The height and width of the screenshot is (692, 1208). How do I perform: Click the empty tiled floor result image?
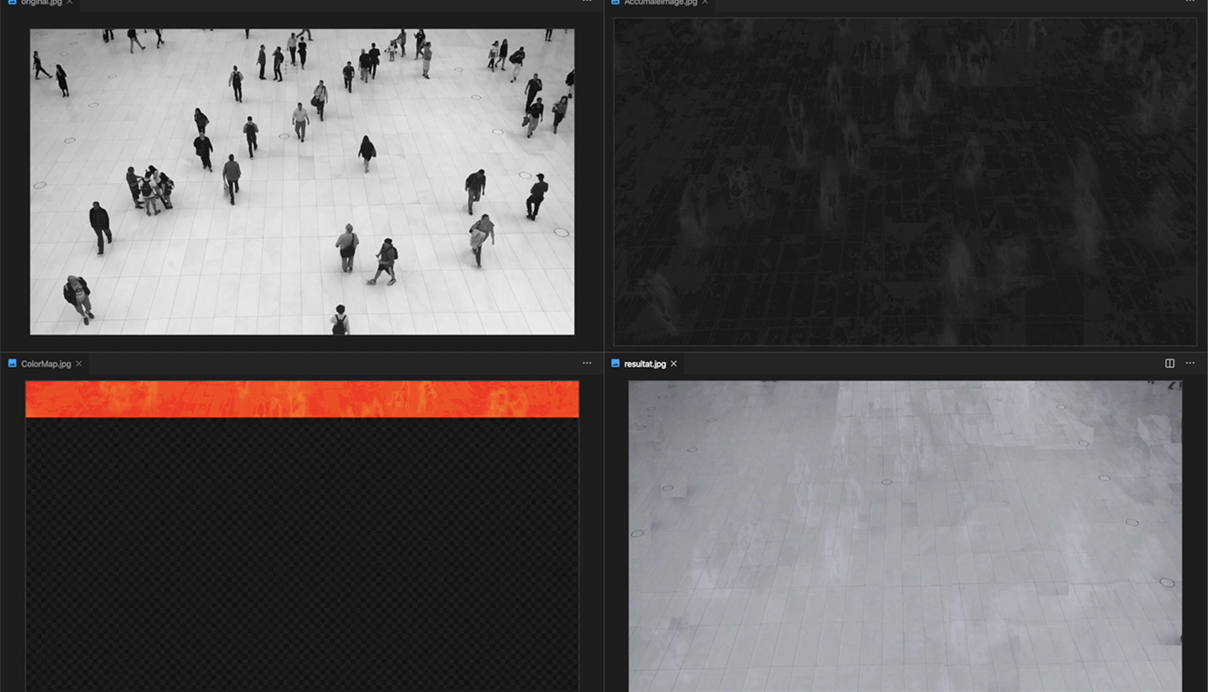905,536
